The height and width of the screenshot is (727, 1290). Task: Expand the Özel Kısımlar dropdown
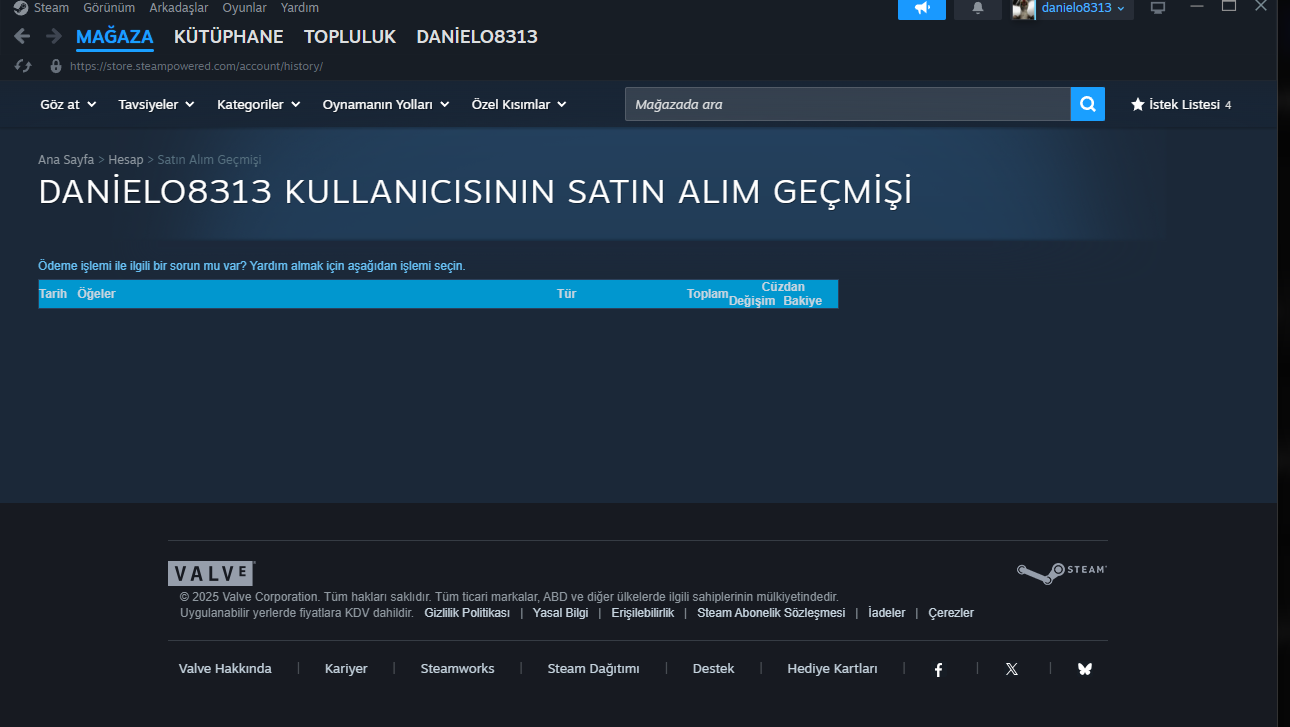(x=519, y=104)
